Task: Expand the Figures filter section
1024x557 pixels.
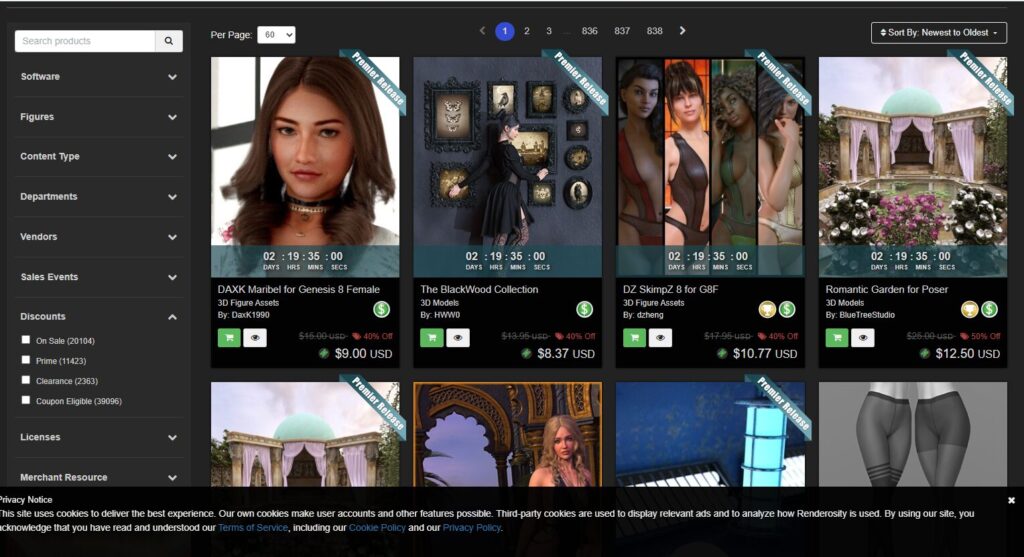Action: pyautogui.click(x=99, y=117)
